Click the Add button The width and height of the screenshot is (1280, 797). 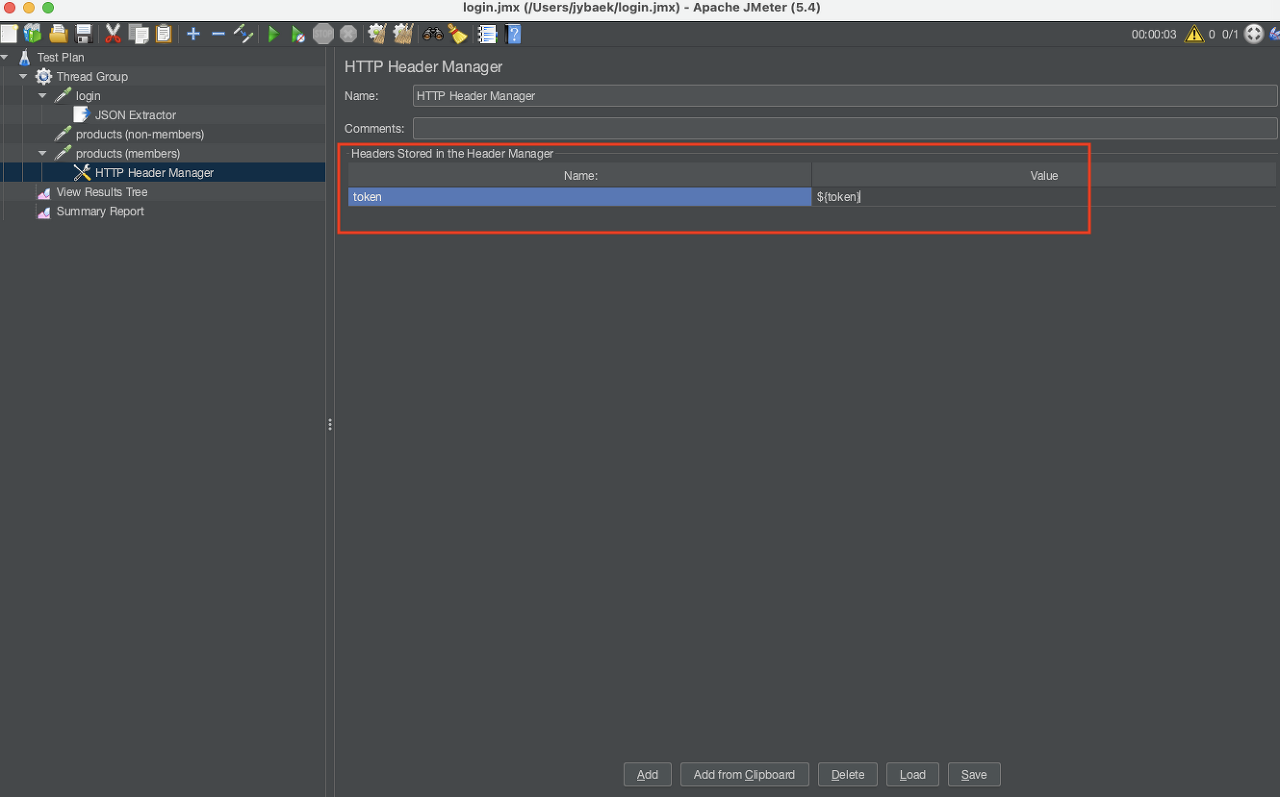[647, 774]
